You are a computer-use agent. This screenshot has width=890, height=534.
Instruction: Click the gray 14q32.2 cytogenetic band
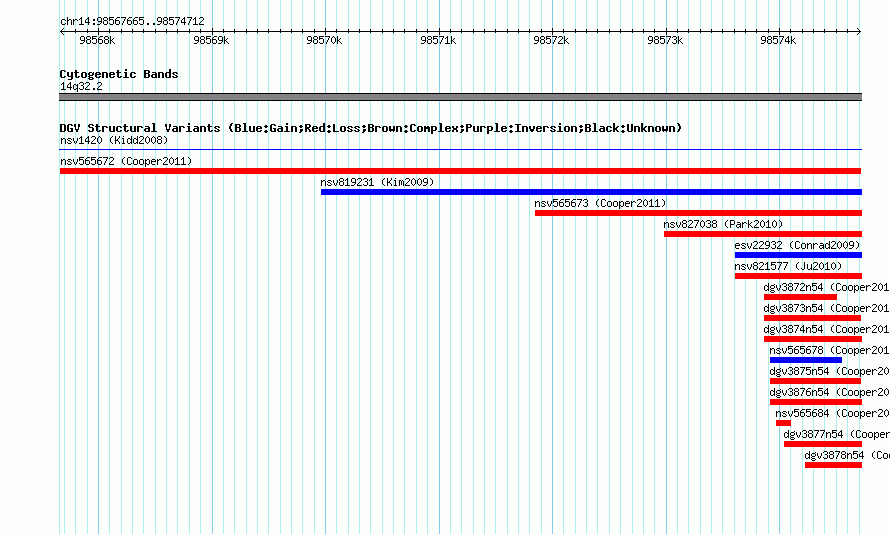(x=460, y=97)
